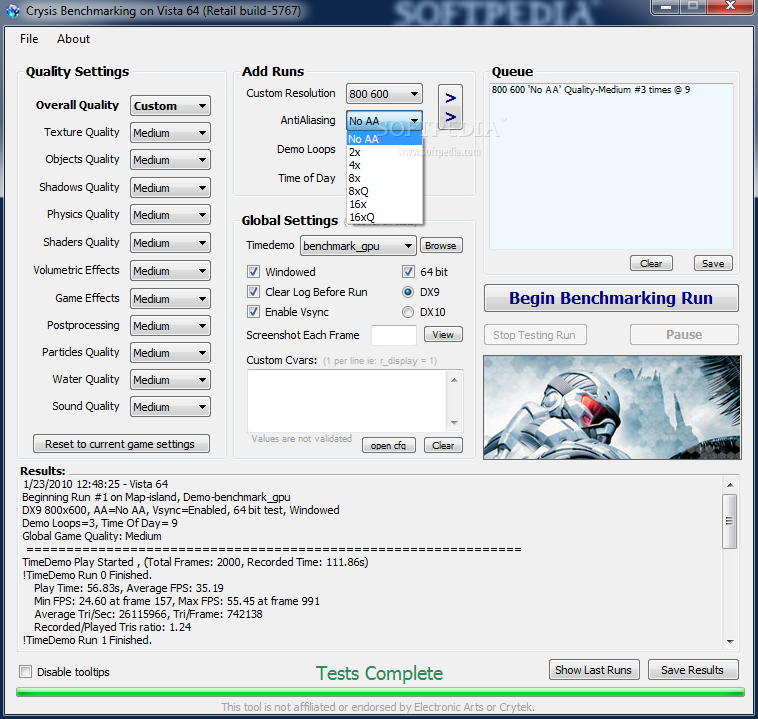
Task: Disable the Enable Vsync checkbox
Action: 253,312
